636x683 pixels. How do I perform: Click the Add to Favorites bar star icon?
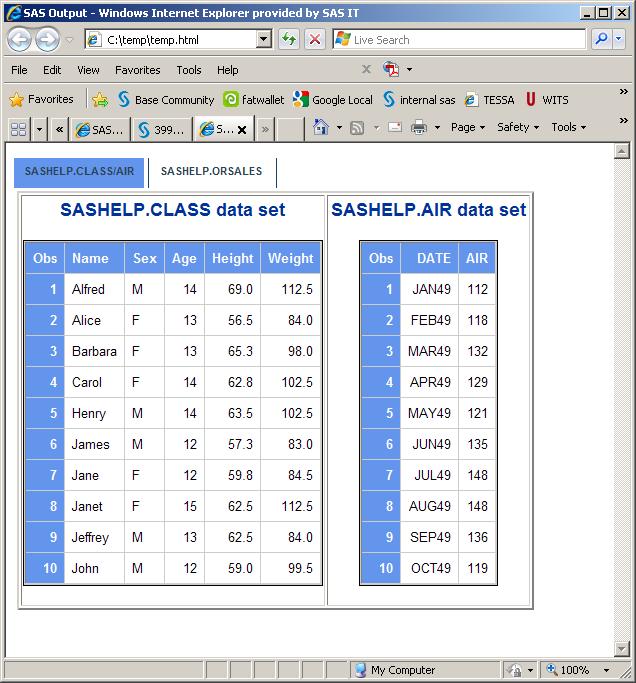100,100
